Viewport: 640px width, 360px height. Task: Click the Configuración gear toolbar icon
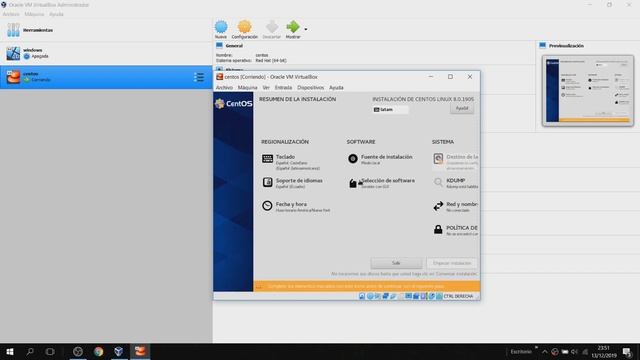(244, 29)
